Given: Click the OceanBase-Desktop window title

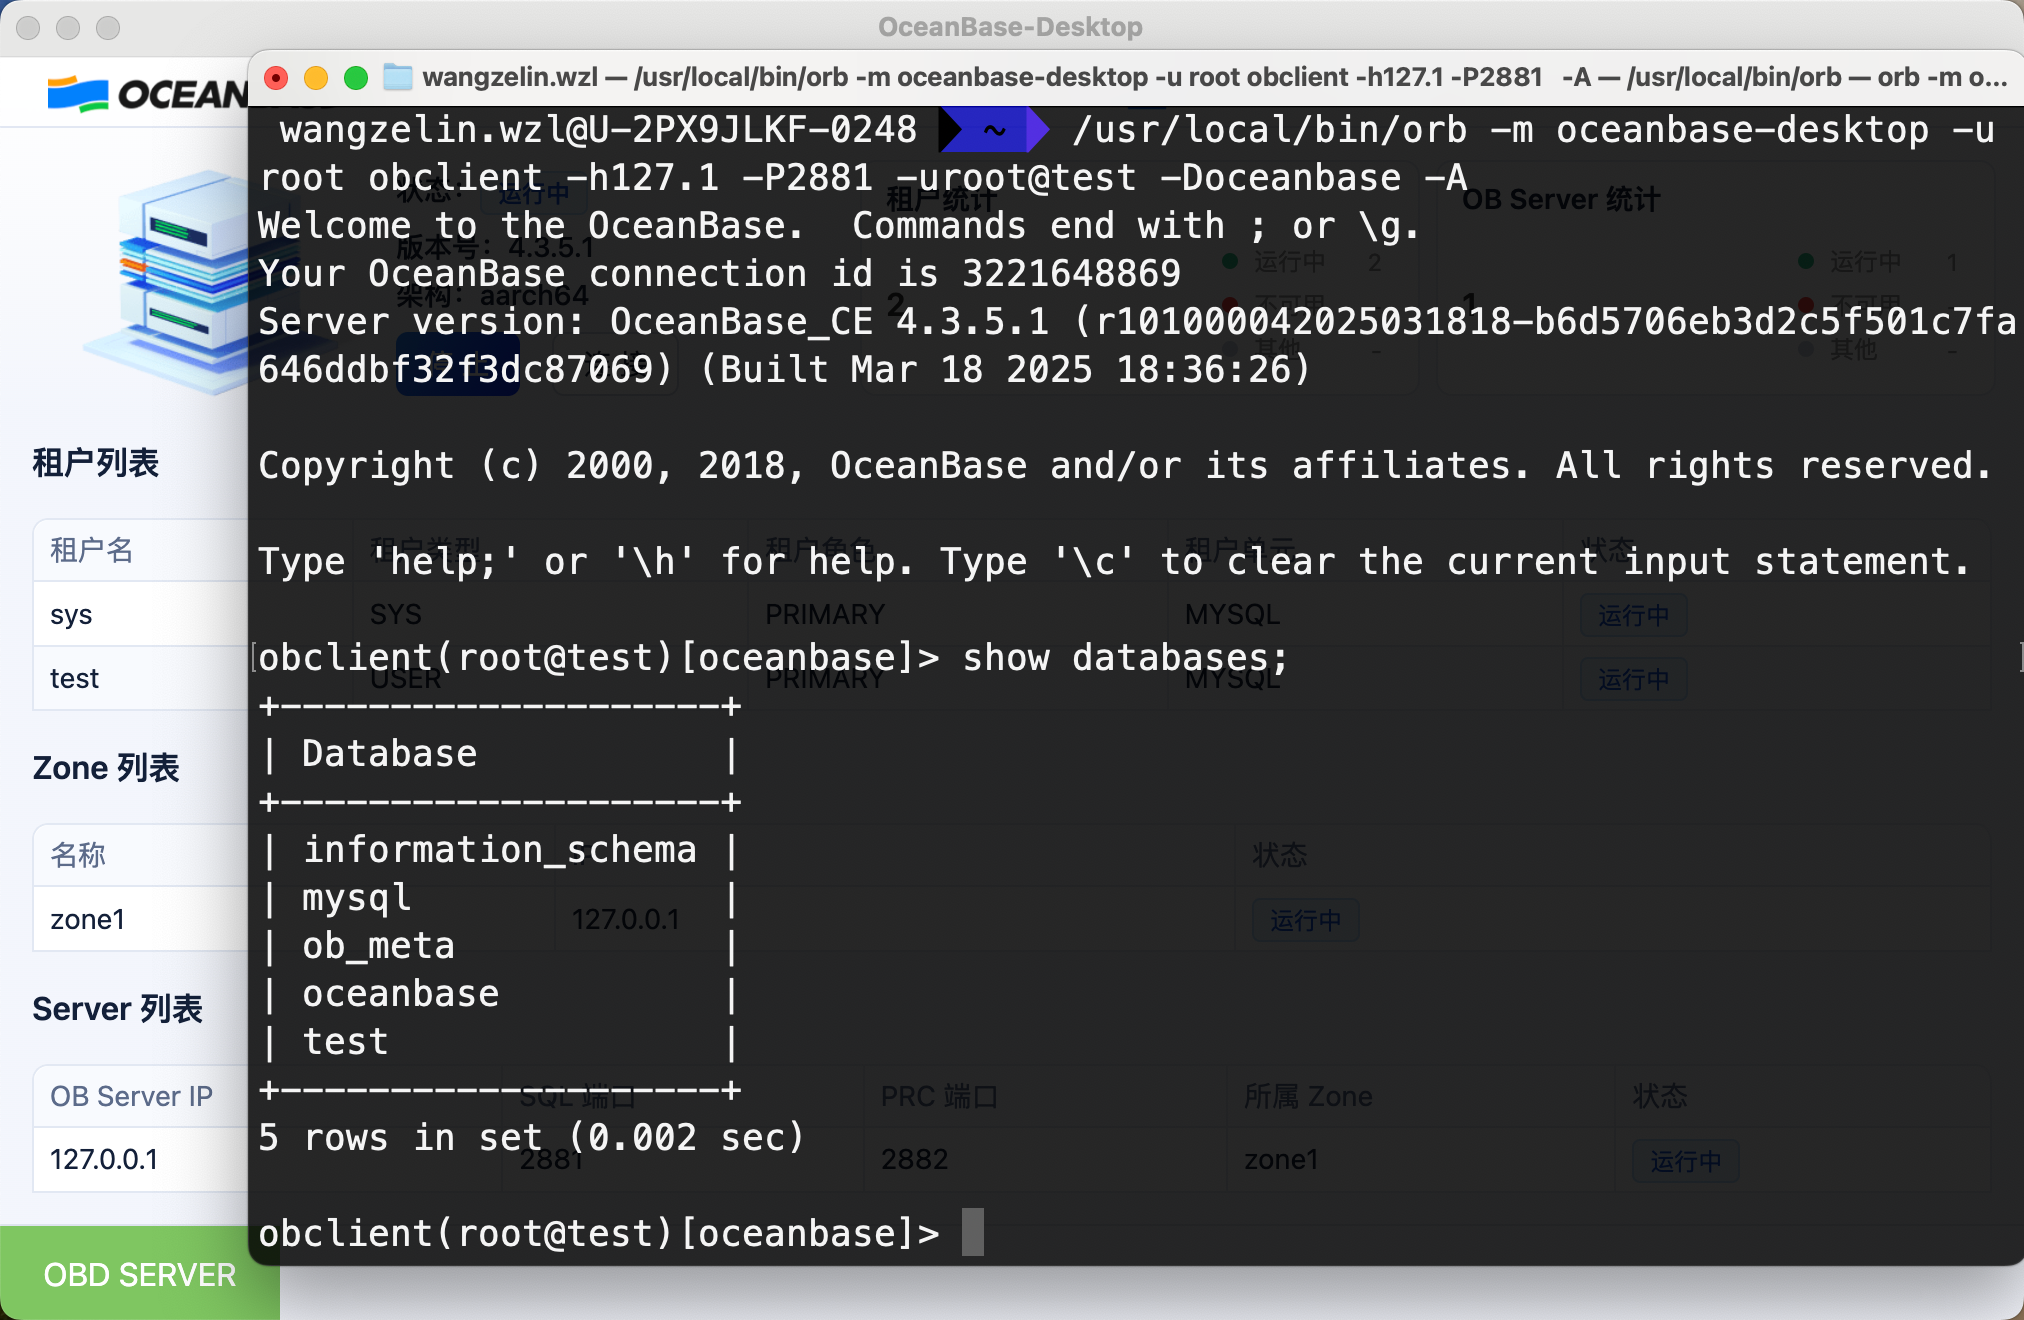Looking at the screenshot, I should click(1010, 27).
